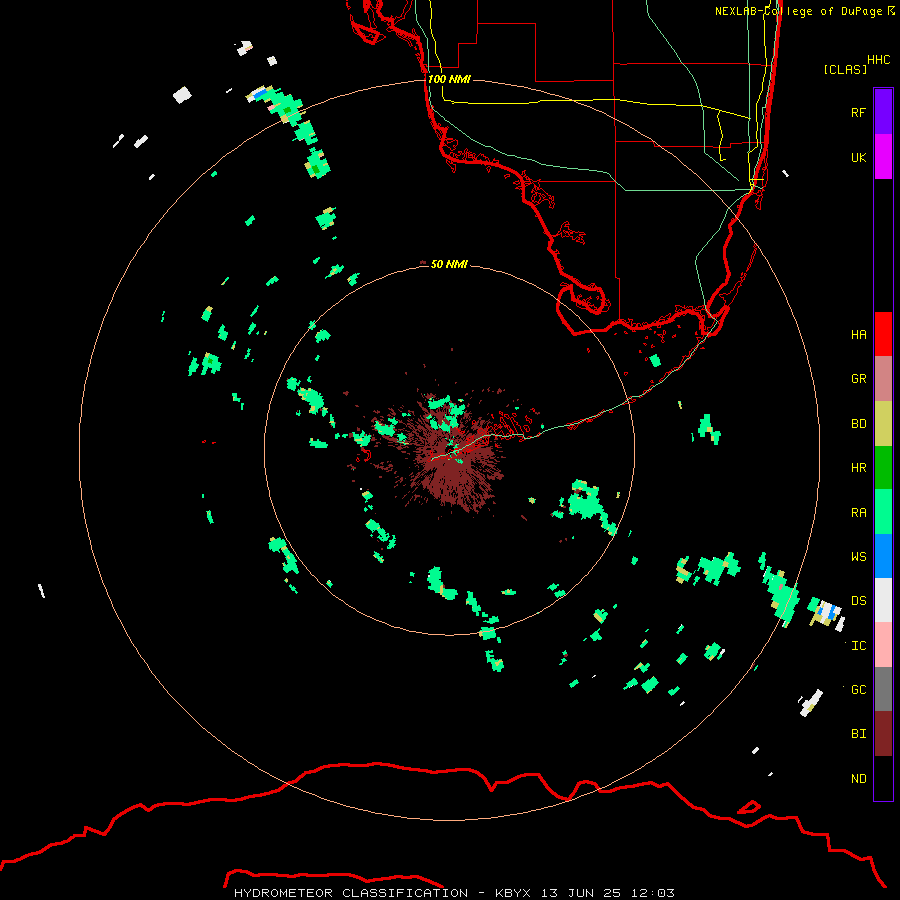Image resolution: width=900 pixels, height=900 pixels.
Task: Click the GR salmon legend swatch
Action: (x=883, y=378)
